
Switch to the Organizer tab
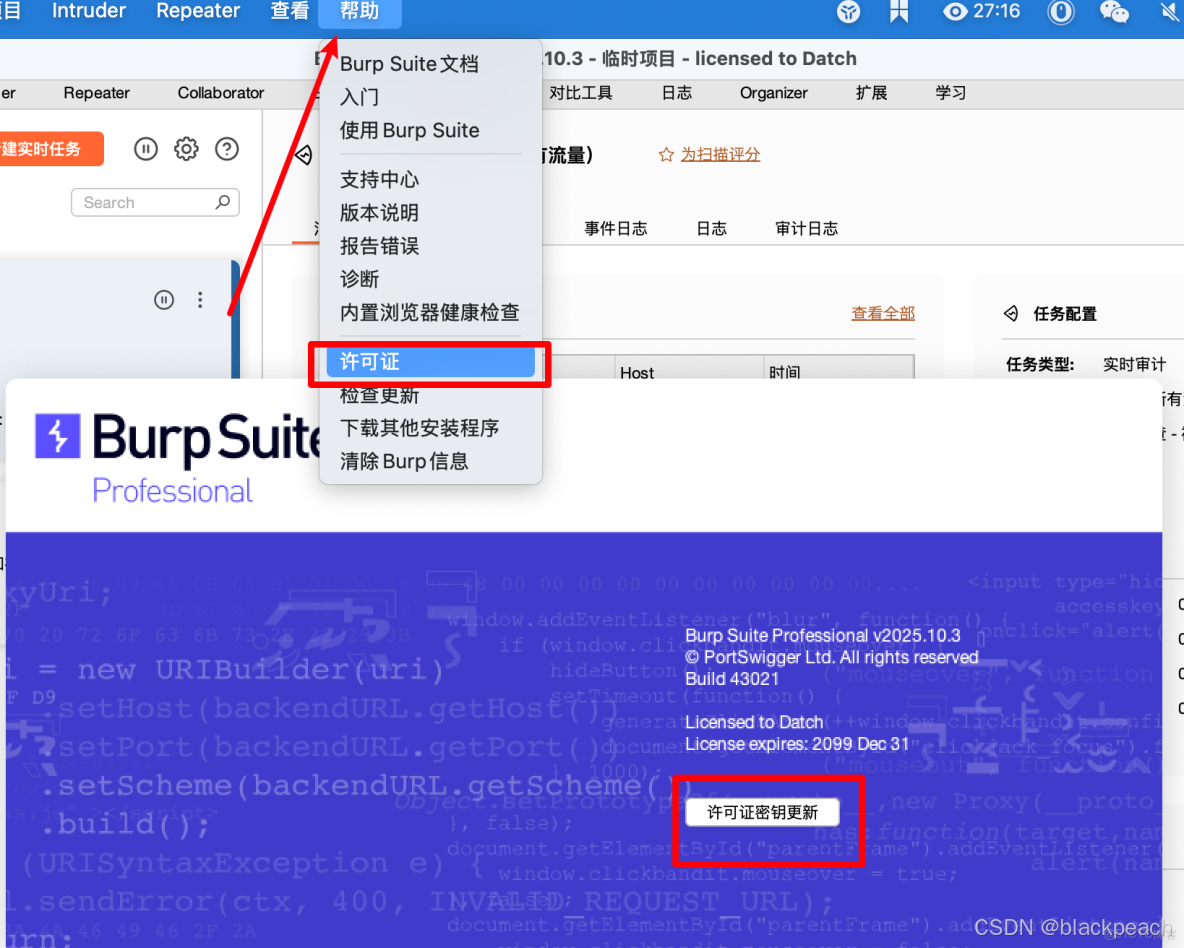(773, 93)
